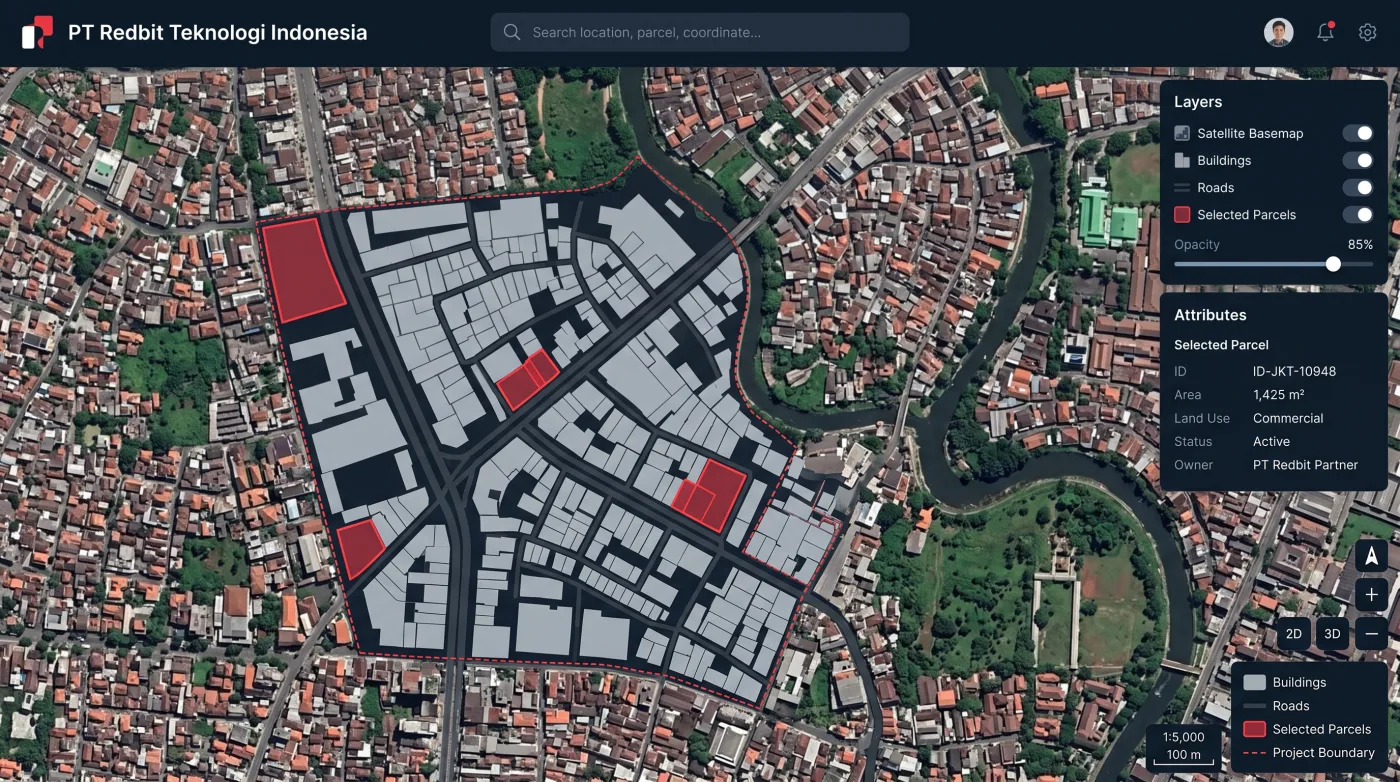Toggle the Buildings layer switch

[x=1357, y=160]
